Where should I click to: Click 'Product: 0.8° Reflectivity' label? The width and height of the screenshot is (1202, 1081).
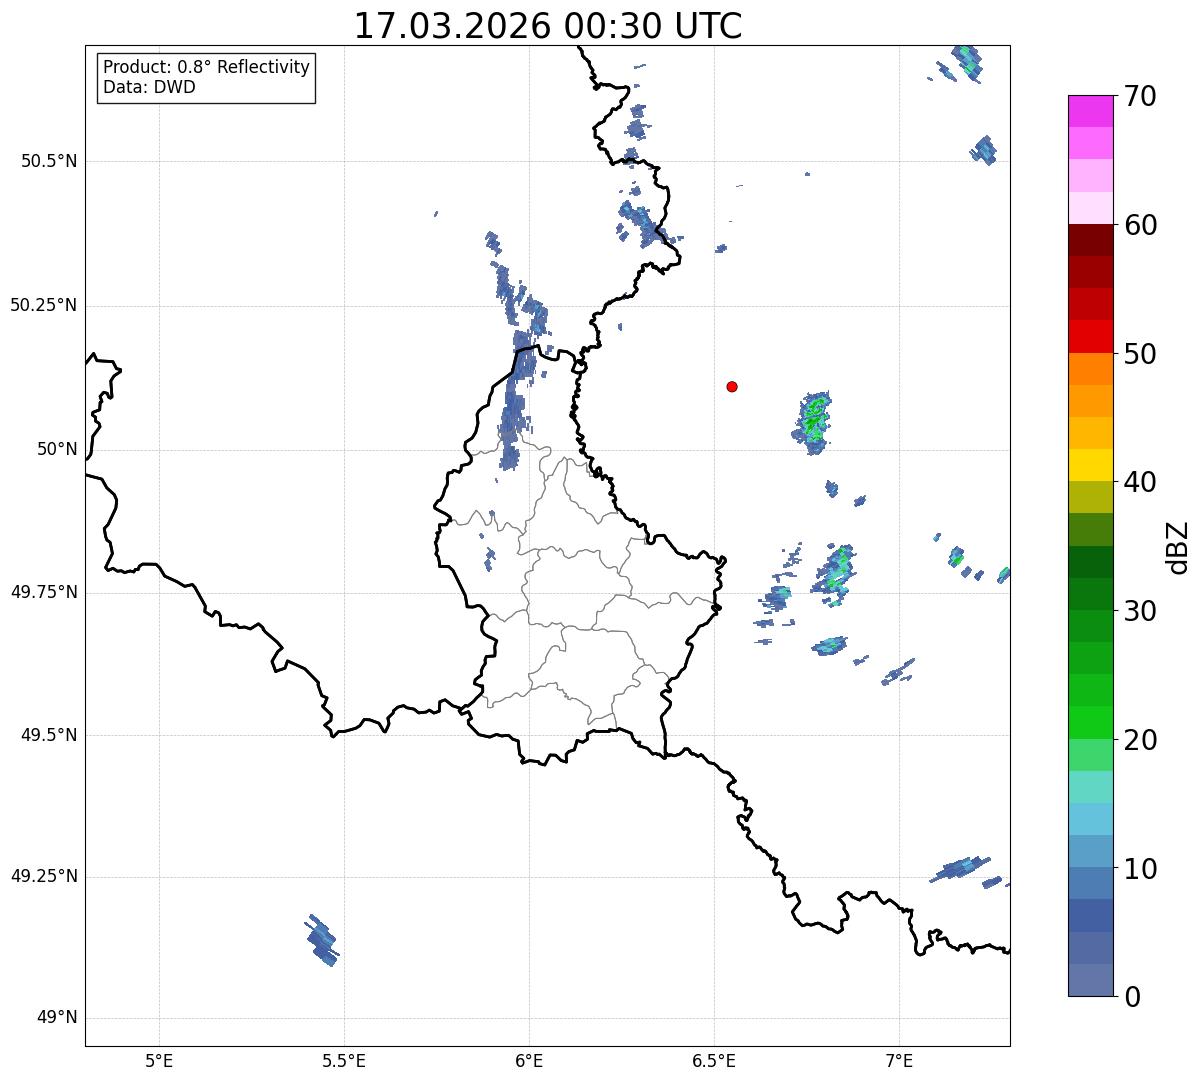[x=207, y=67]
